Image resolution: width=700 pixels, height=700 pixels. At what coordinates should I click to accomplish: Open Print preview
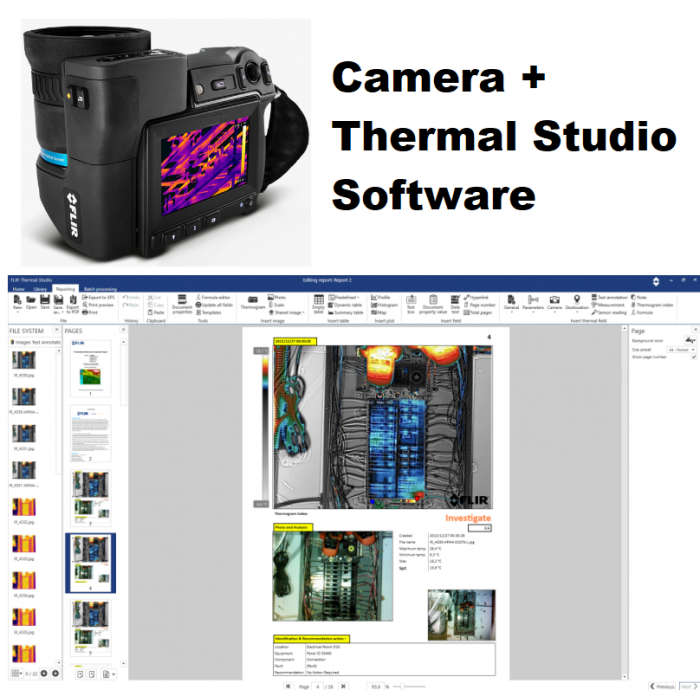98,305
